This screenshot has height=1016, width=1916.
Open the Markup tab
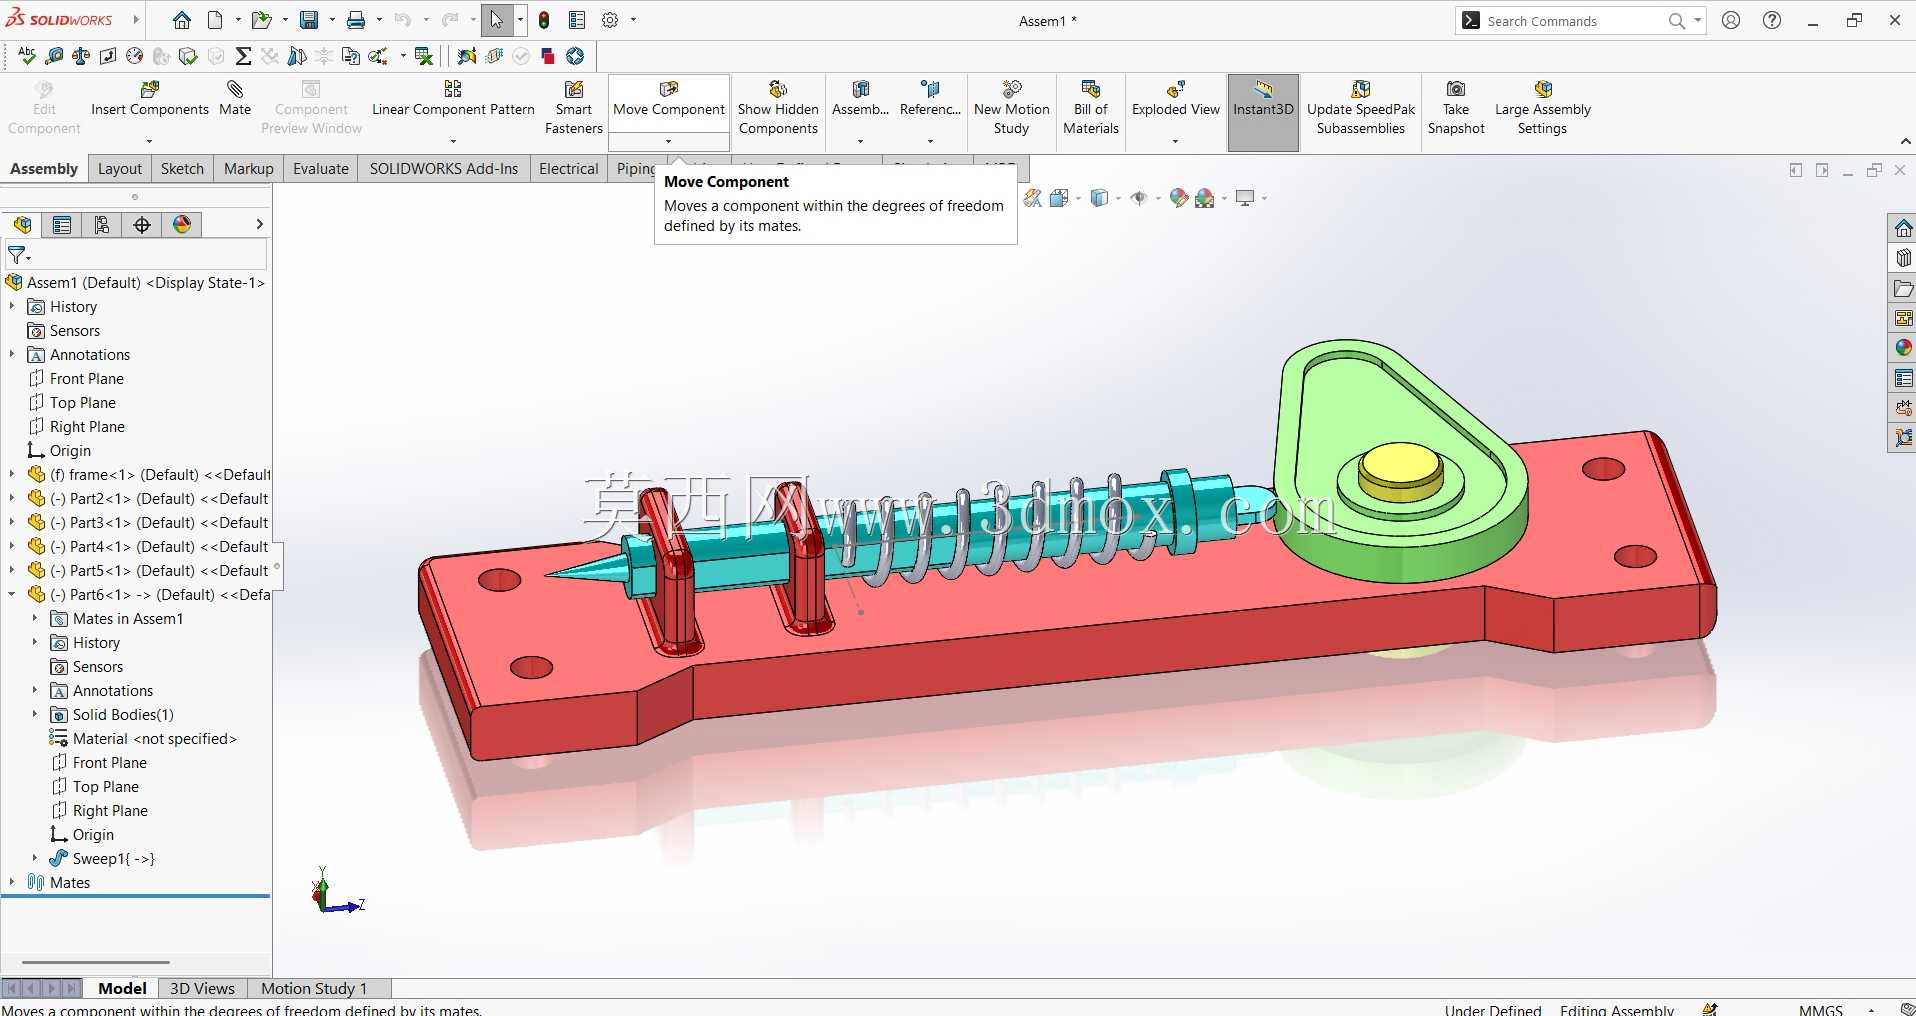pyautogui.click(x=249, y=169)
